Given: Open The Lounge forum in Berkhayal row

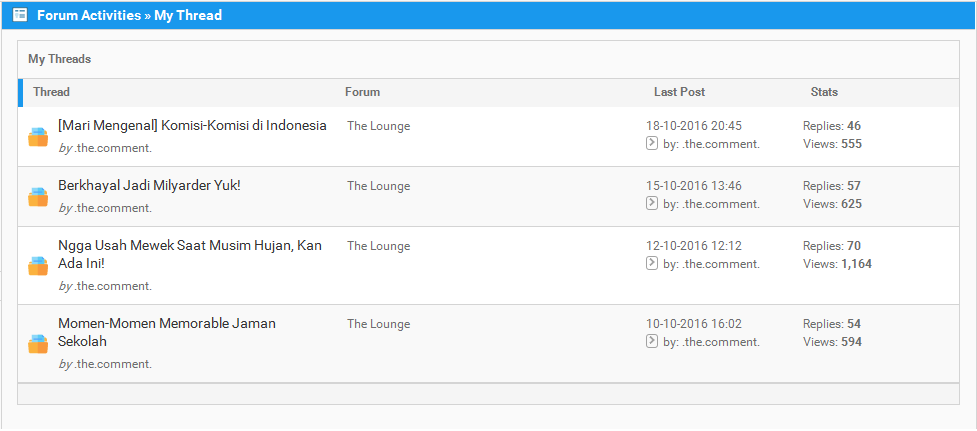Looking at the screenshot, I should point(379,186).
